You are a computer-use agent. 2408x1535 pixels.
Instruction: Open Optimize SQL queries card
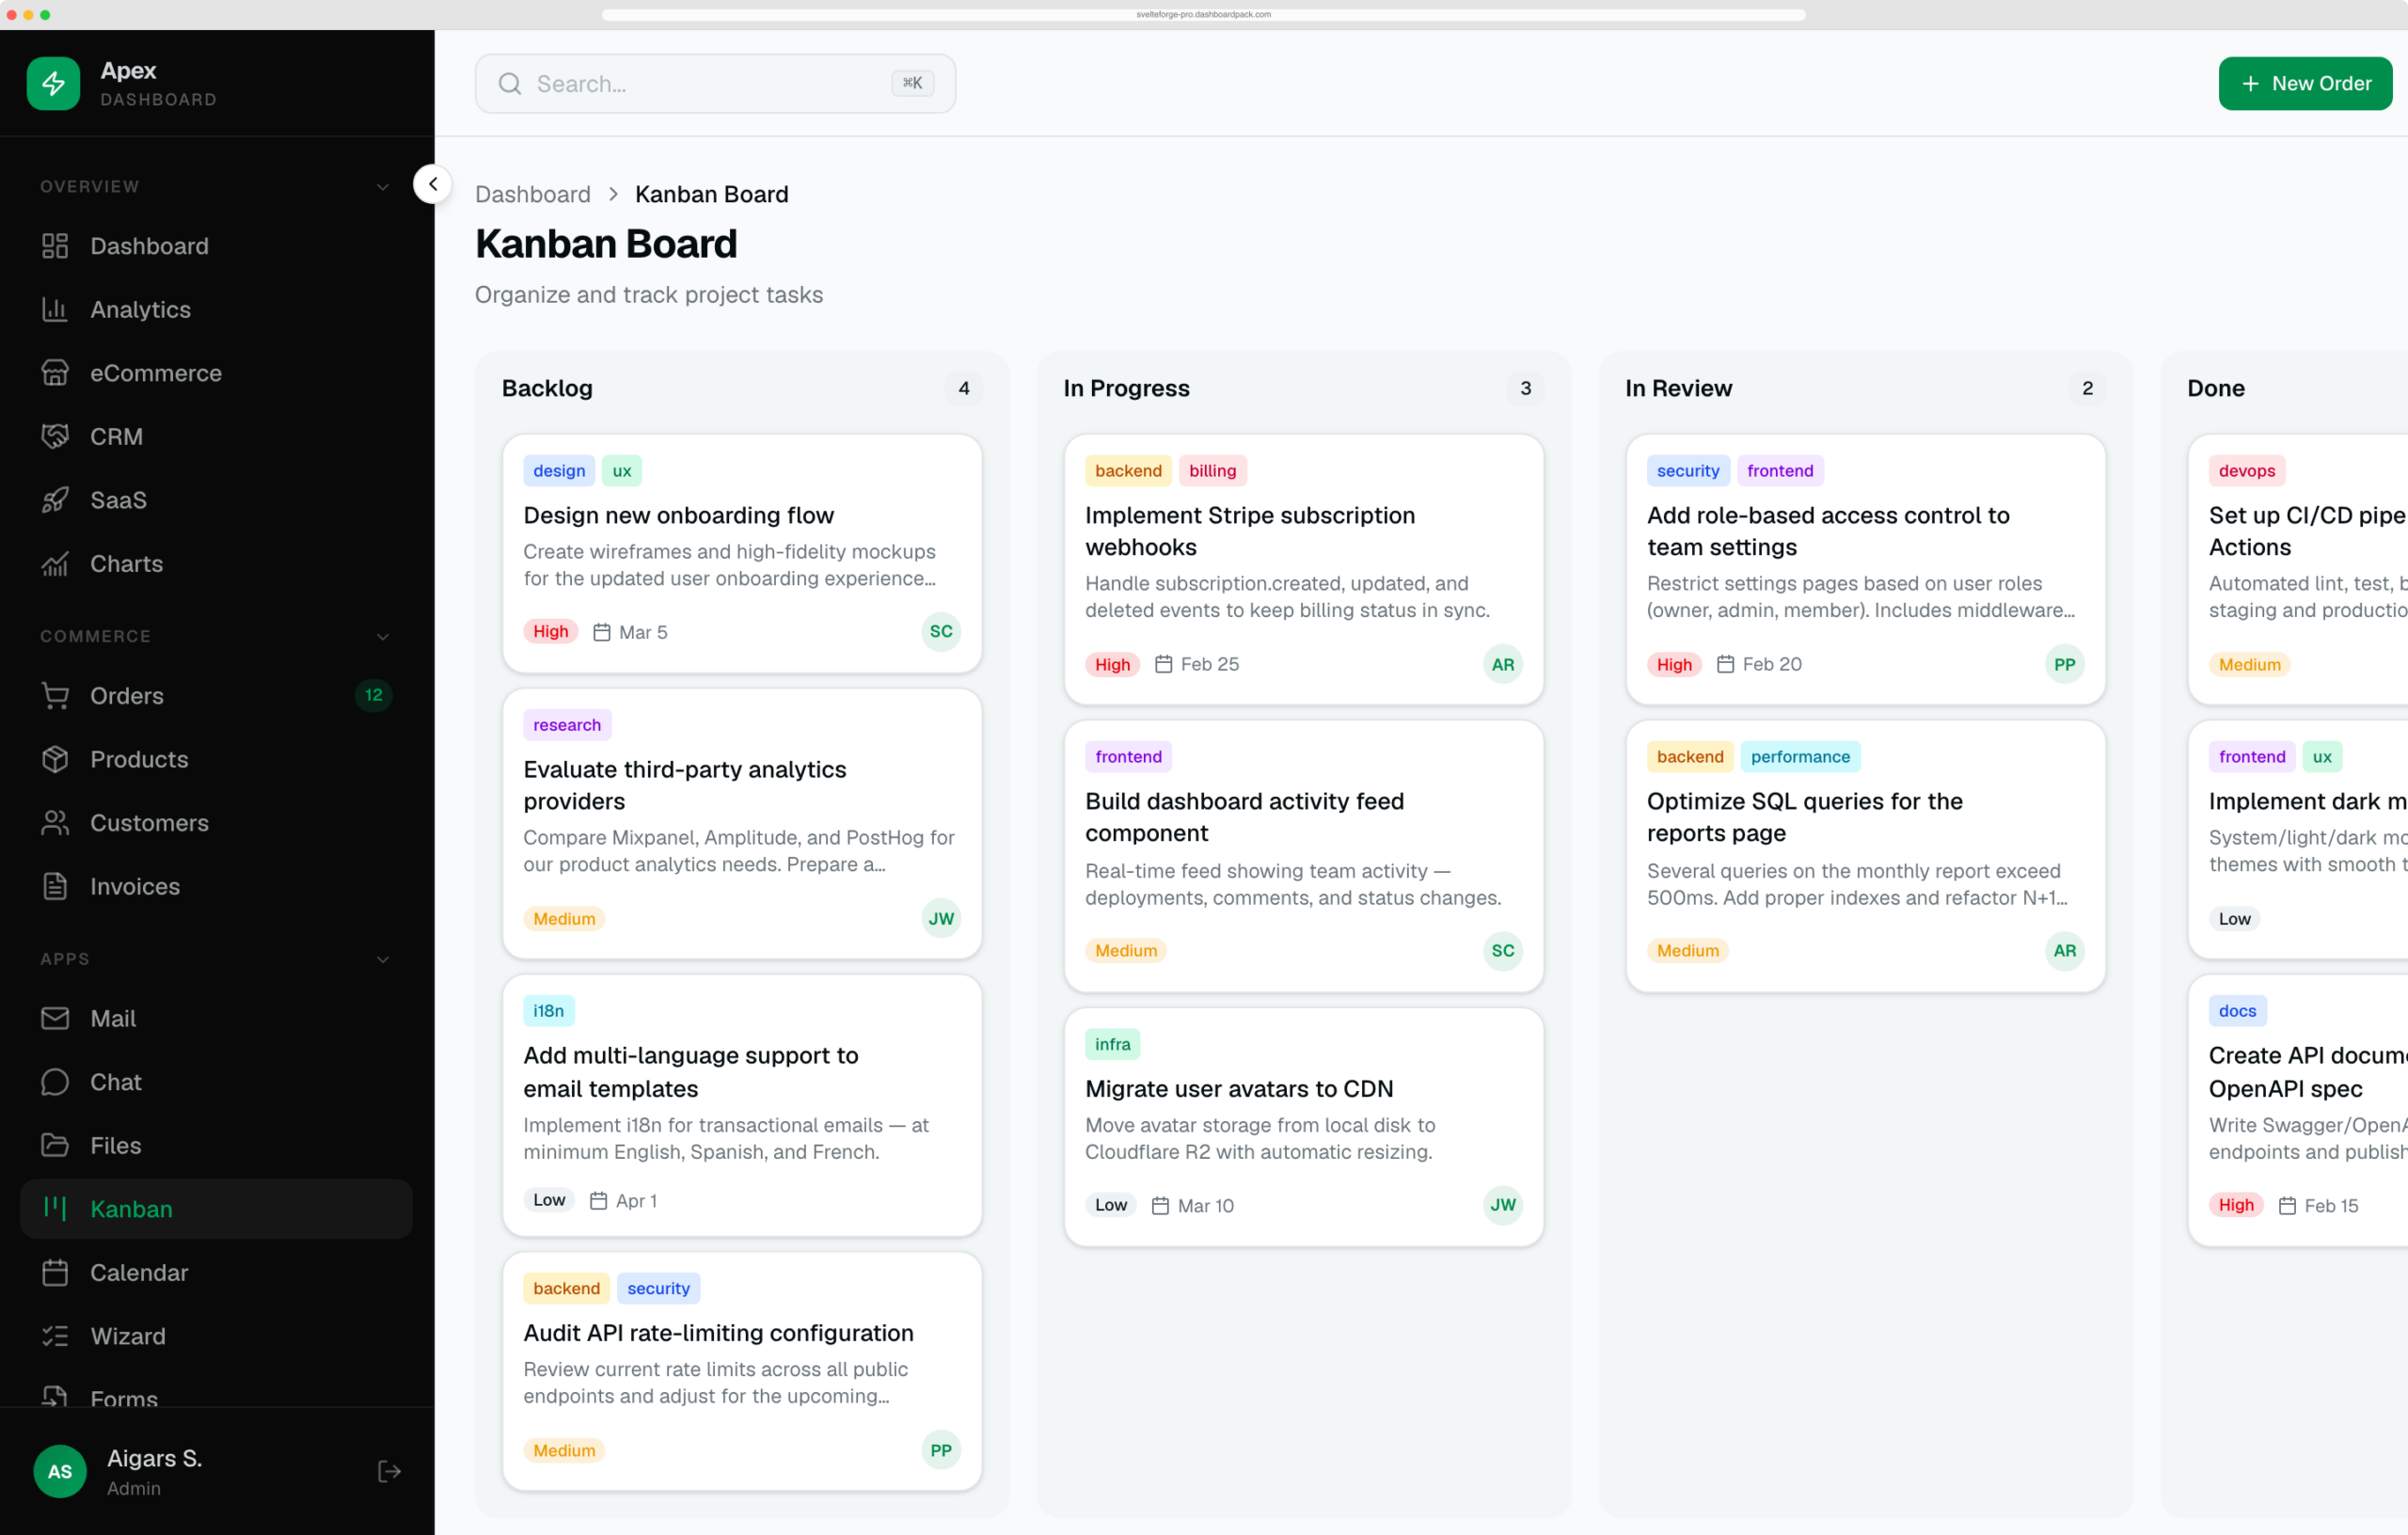click(1866, 856)
